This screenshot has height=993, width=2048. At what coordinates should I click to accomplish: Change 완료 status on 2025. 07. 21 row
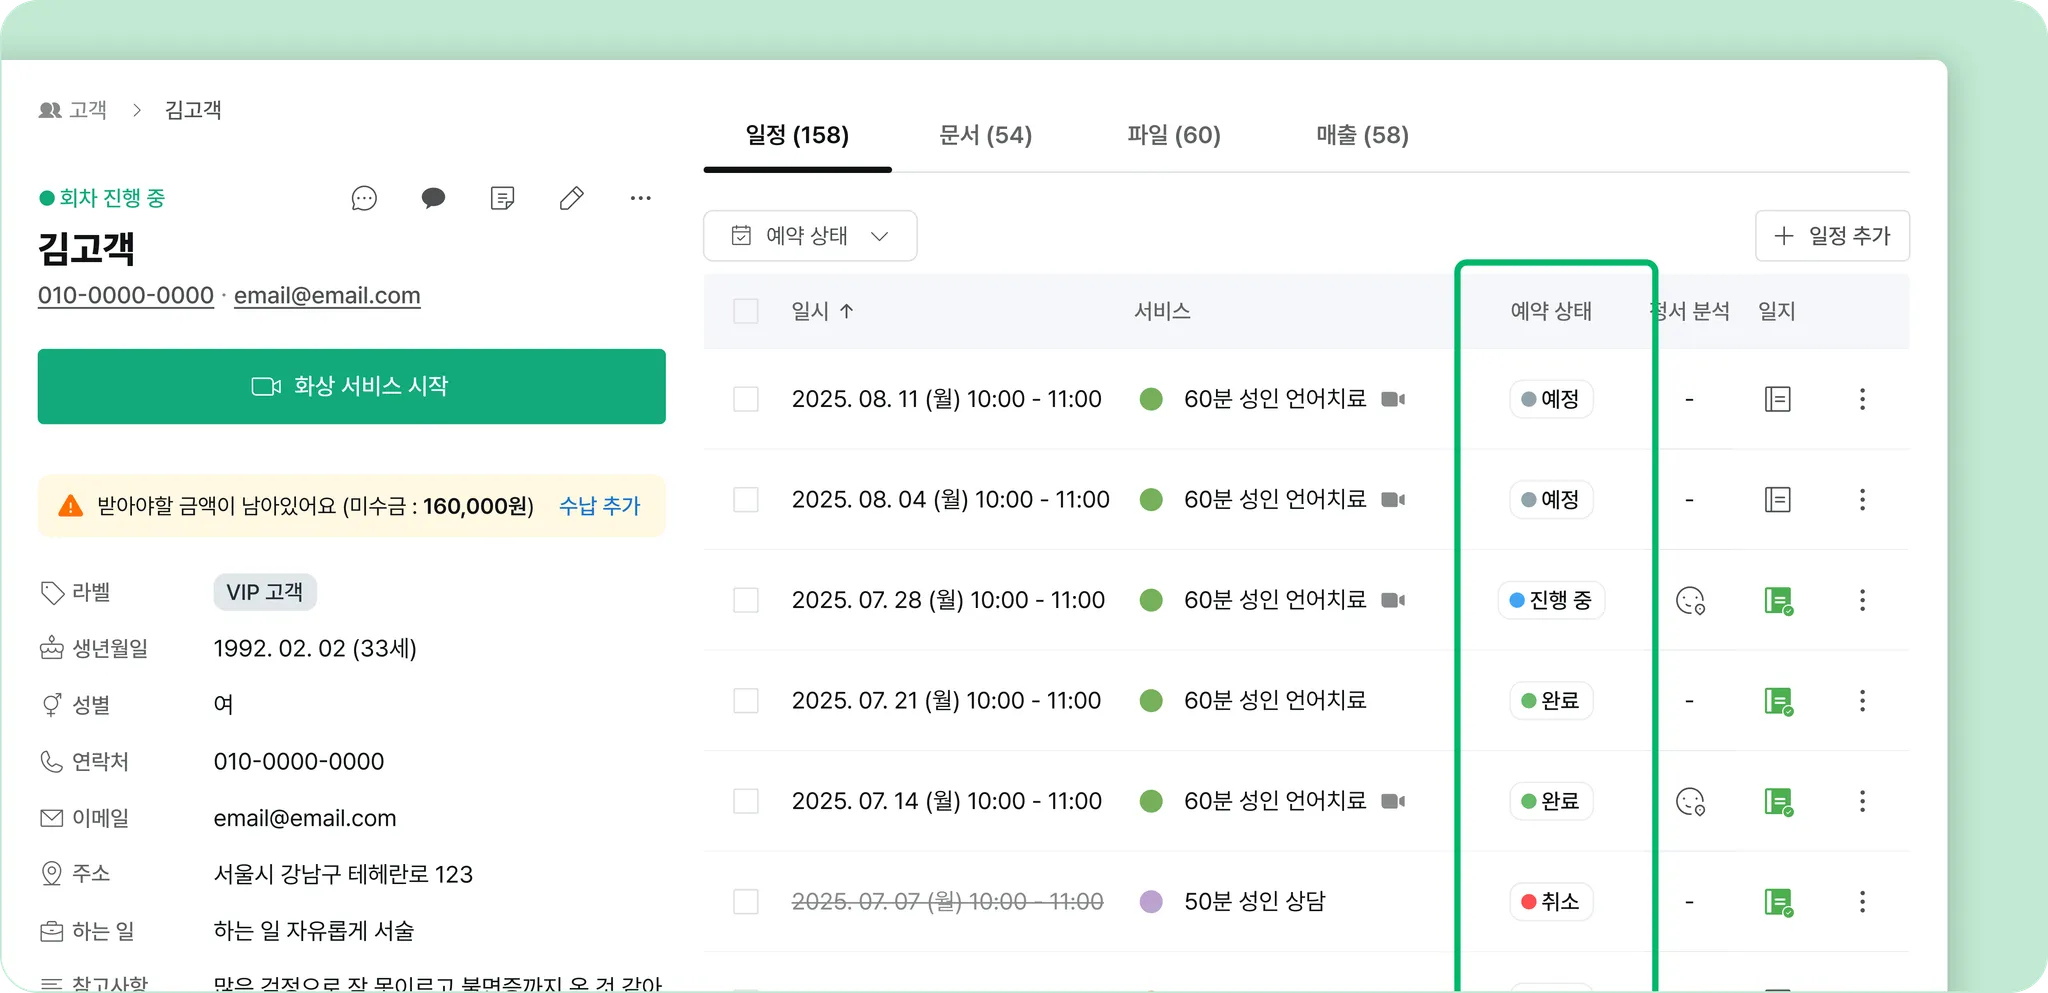[x=1551, y=700]
